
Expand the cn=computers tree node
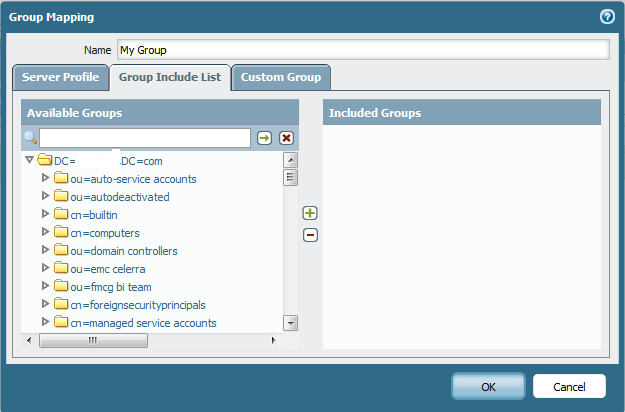point(45,233)
